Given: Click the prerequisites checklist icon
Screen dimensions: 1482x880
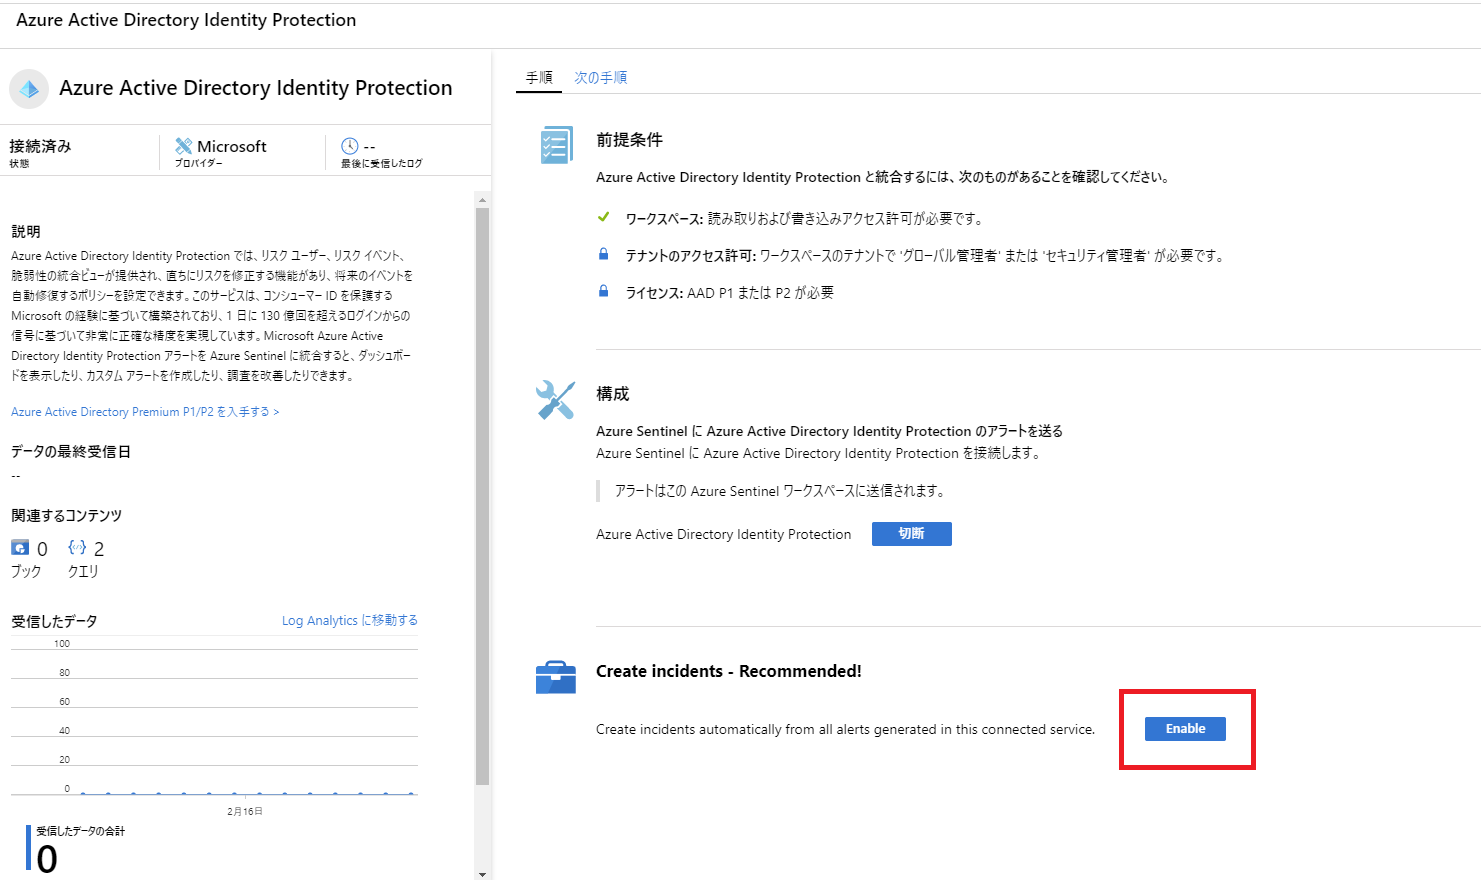Looking at the screenshot, I should (555, 145).
